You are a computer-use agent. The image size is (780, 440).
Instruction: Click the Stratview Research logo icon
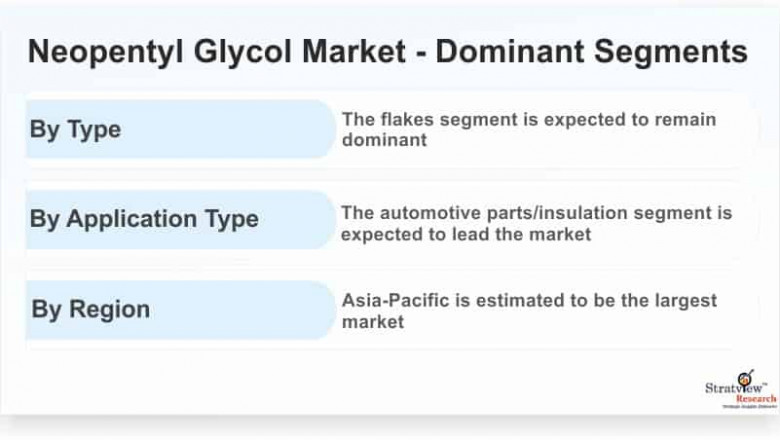pyautogui.click(x=743, y=376)
